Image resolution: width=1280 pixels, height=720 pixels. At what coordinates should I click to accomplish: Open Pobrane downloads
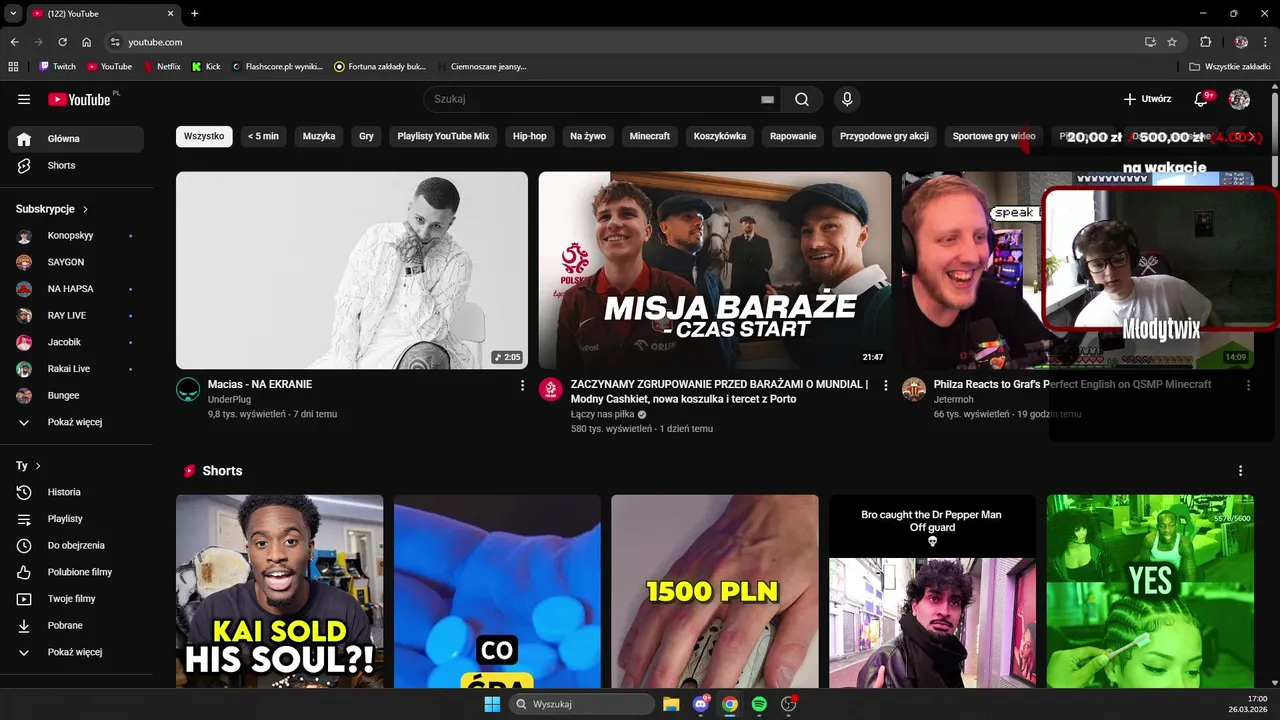[x=76, y=625]
